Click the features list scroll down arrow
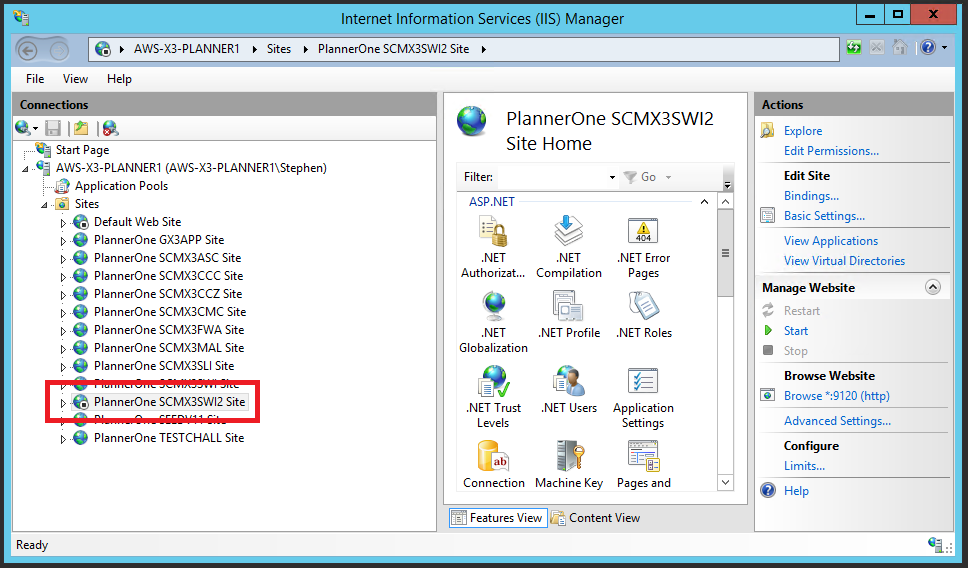968x568 pixels. click(x=725, y=482)
